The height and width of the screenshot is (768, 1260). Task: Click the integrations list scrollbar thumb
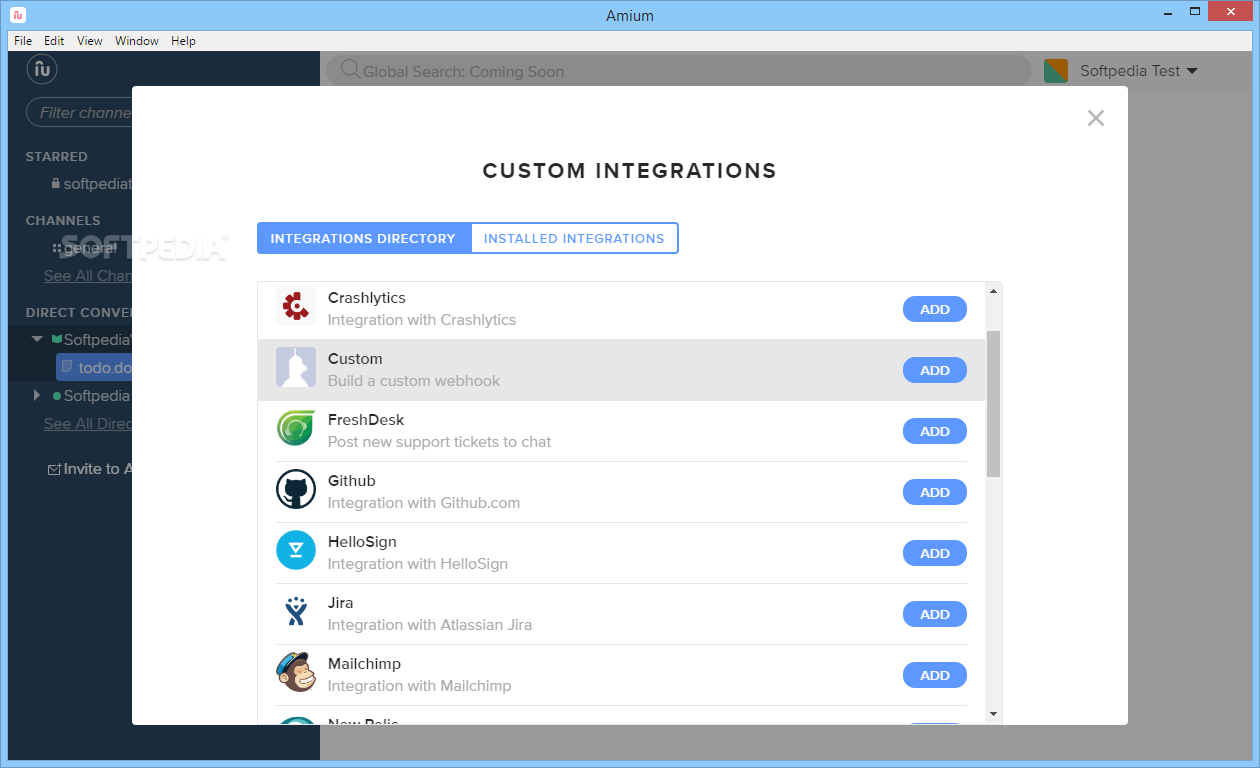point(993,404)
